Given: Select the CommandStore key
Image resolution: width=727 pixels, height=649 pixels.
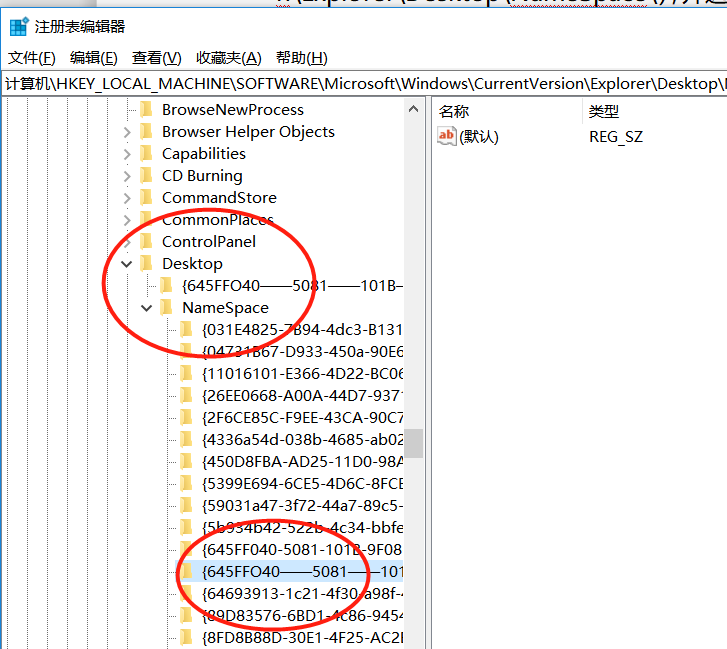Looking at the screenshot, I should (219, 198).
